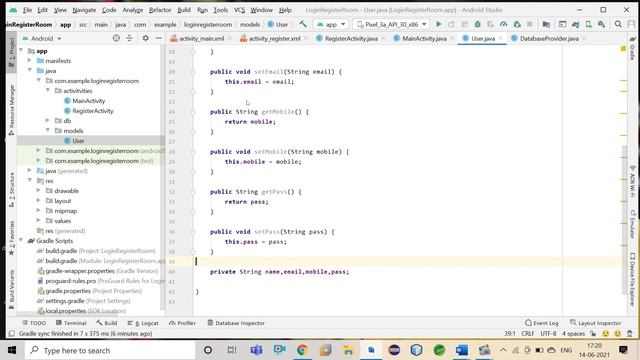
Task: Open the TODO tool window
Action: (x=34, y=323)
